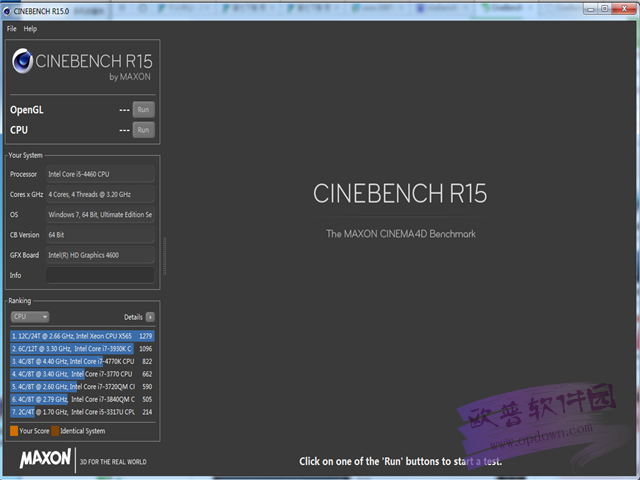Run the OpenGL benchmark
The height and width of the screenshot is (480, 640).
pos(143,109)
